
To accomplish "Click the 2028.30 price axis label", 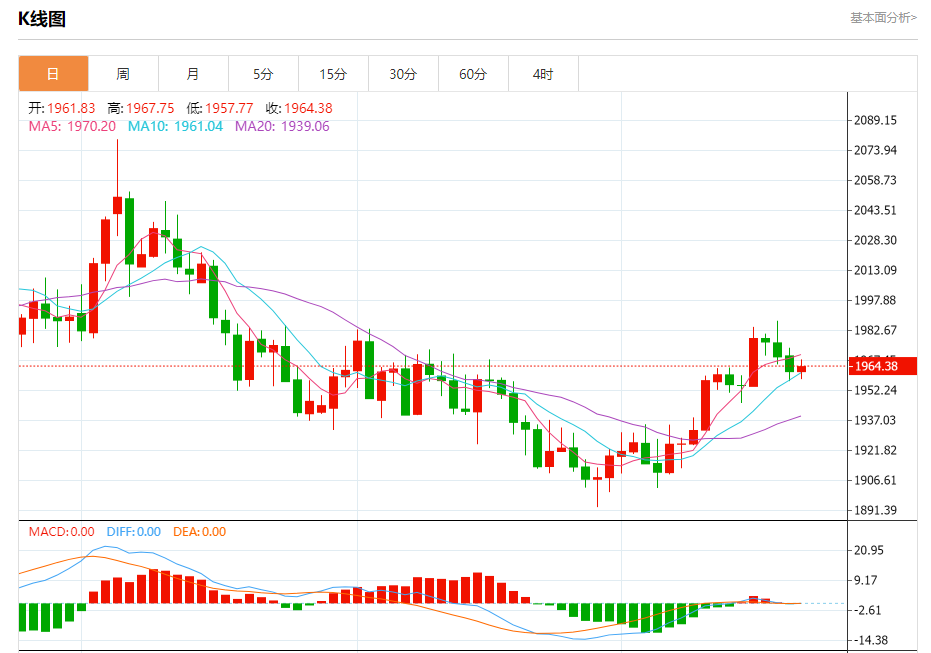I will pyautogui.click(x=875, y=240).
